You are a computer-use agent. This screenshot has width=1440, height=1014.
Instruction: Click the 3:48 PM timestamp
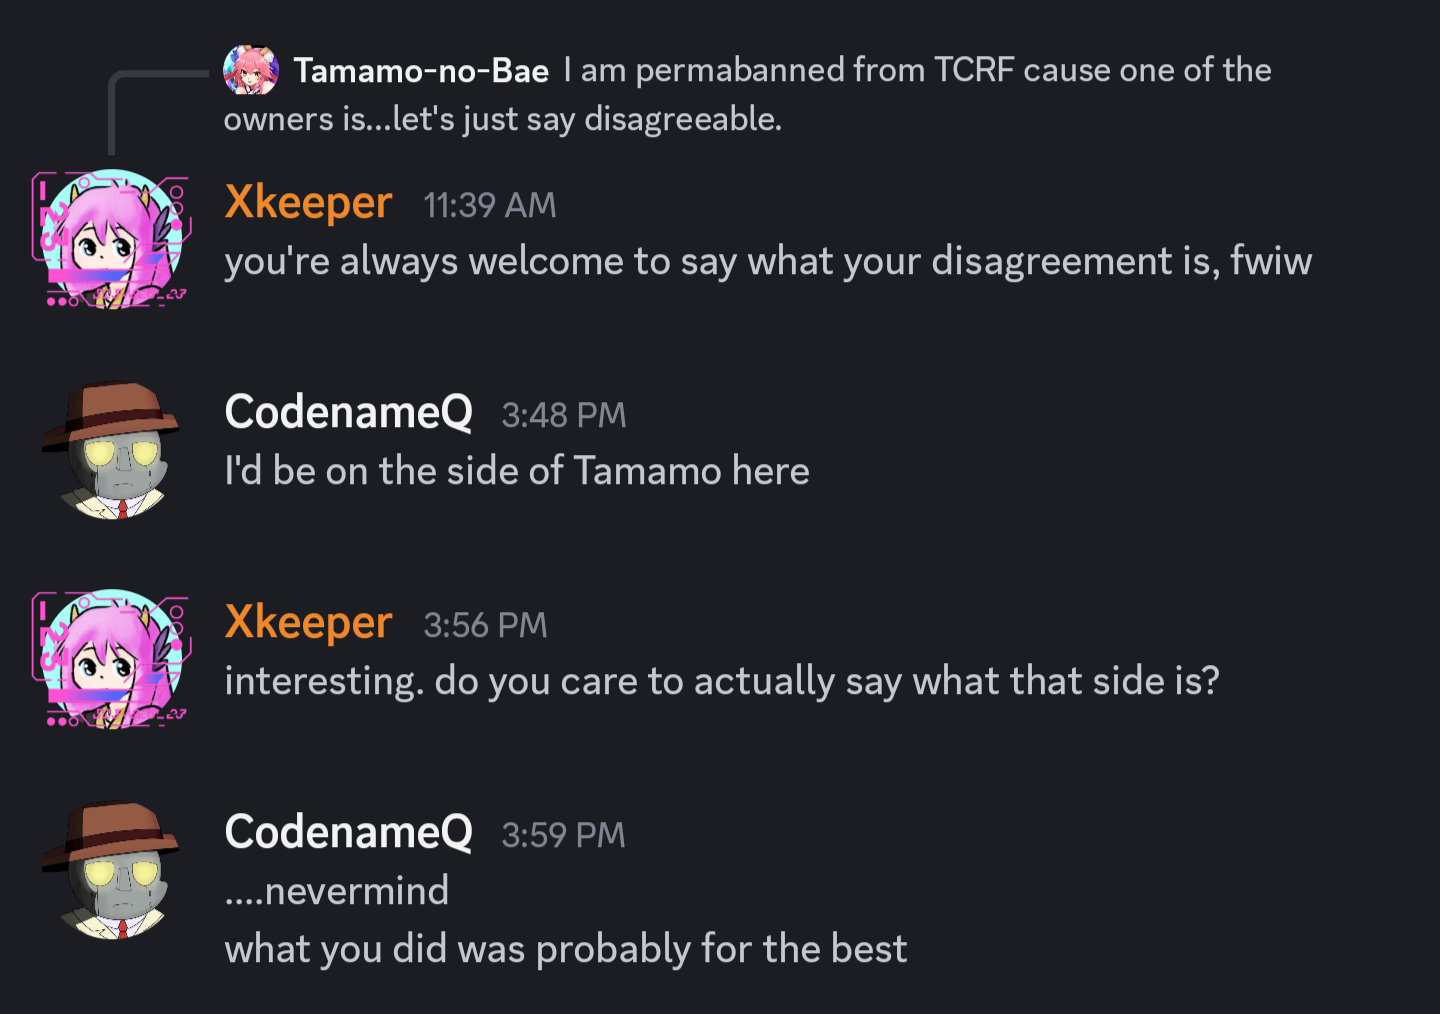[563, 416]
